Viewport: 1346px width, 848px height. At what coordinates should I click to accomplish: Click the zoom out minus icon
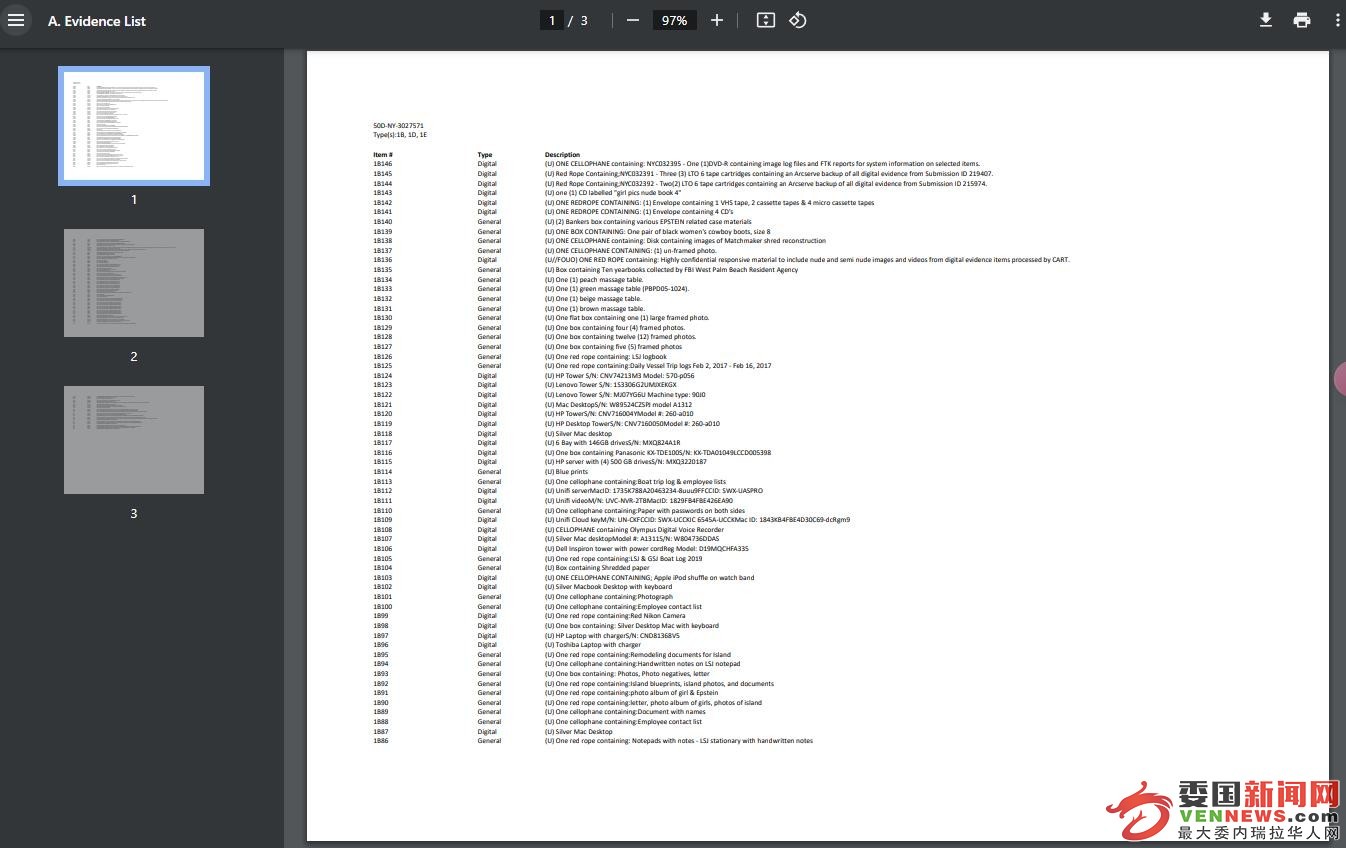pyautogui.click(x=632, y=20)
